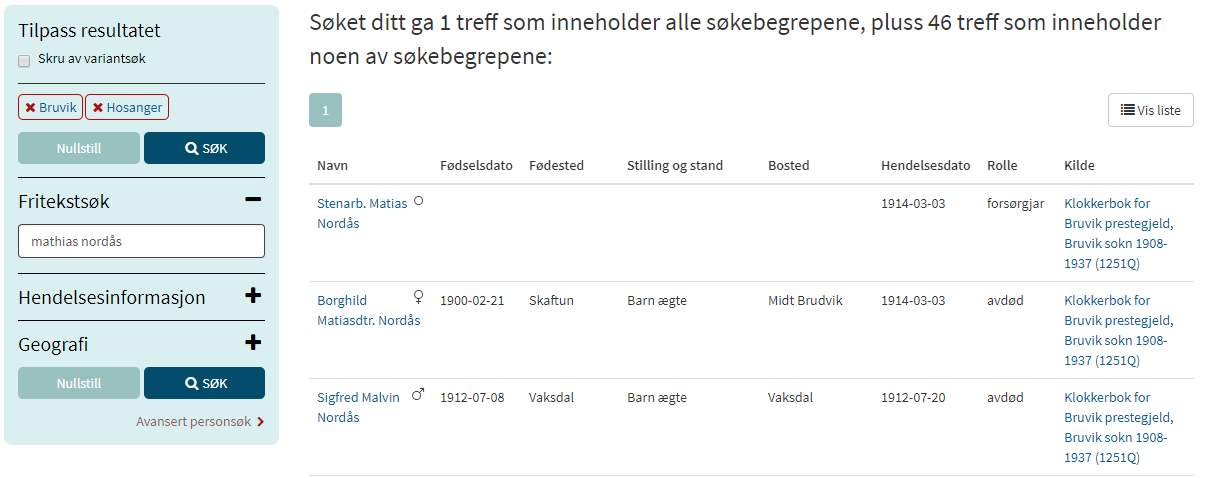The image size is (1205, 478).
Task: Click the lower SØK search button
Action: coord(204,383)
